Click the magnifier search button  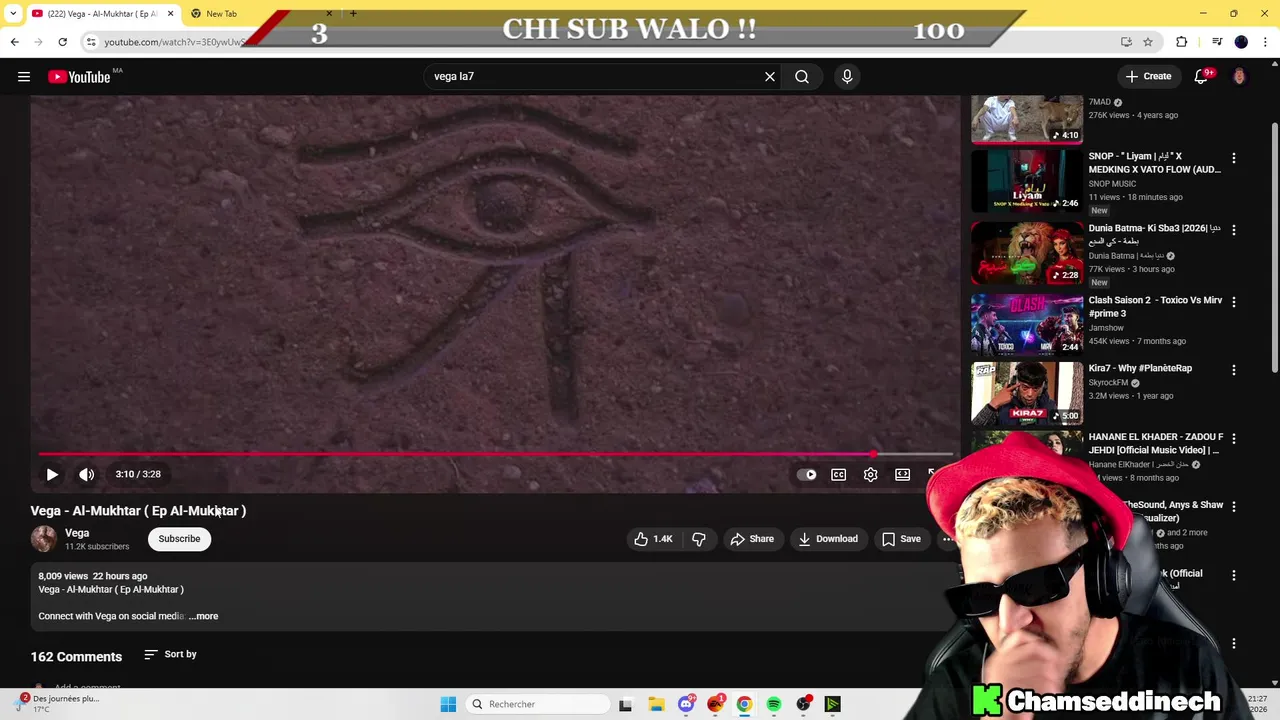(802, 76)
